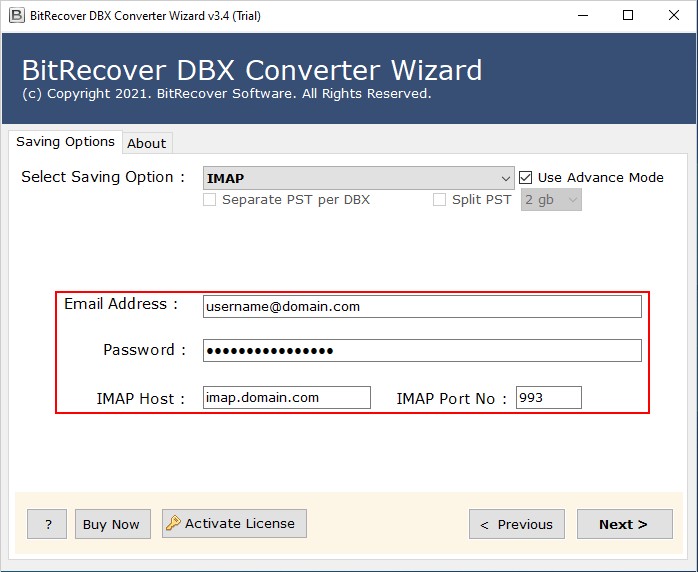Image resolution: width=698 pixels, height=572 pixels.
Task: Expand the Select Saving Option dropdown
Action: click(x=358, y=178)
